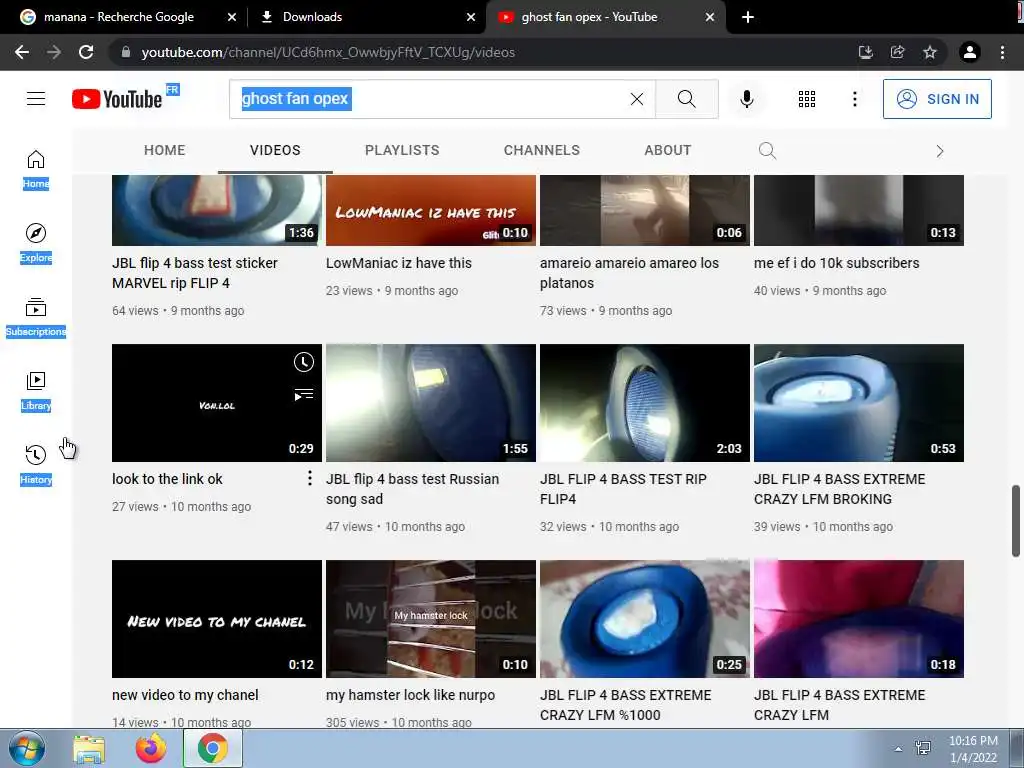
Task: Open 'JBL FLIP 4 BASS TEST RIP FLIP4' title
Action: (623, 489)
